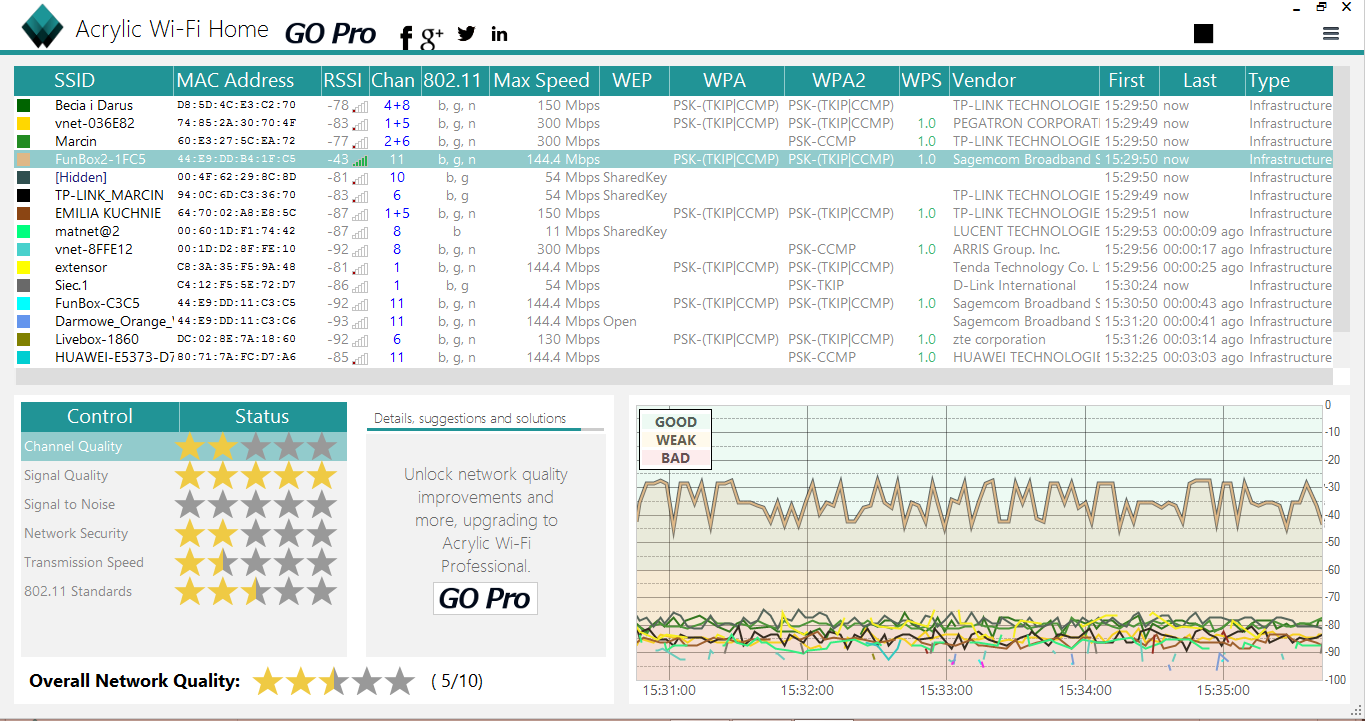Select the vnet-8FFE12 network
Image resolution: width=1365 pixels, height=721 pixels.
674,249
